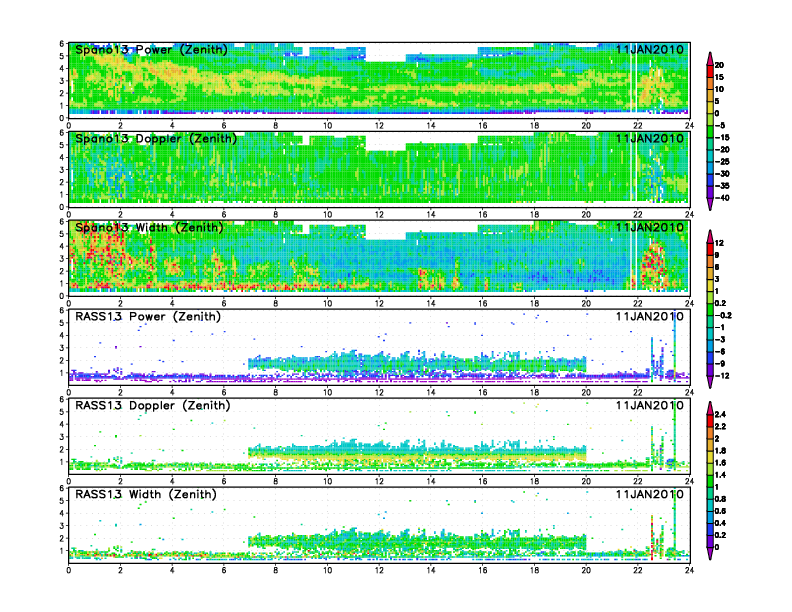The height and width of the screenshot is (612, 792).
Task: Click the "12" label on the middle colorbar
Action: 719,243
